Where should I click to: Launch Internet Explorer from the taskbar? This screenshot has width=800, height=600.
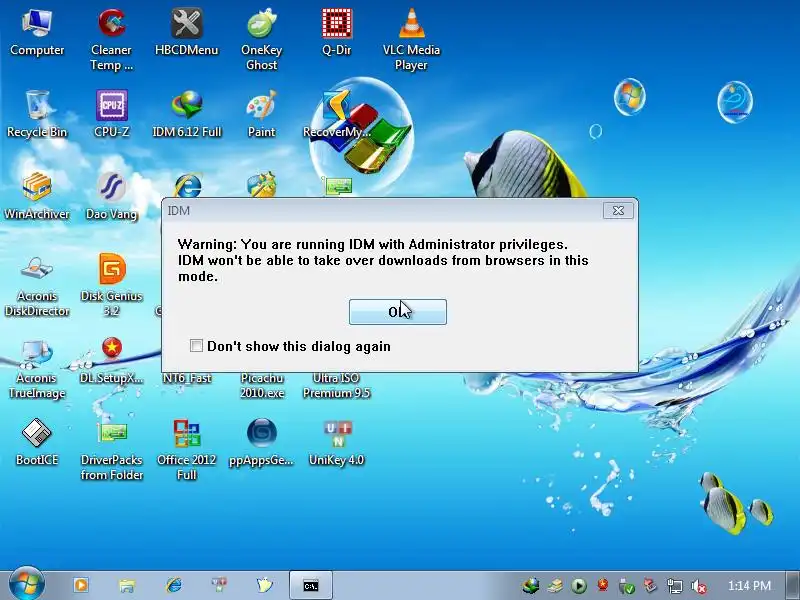click(173, 585)
